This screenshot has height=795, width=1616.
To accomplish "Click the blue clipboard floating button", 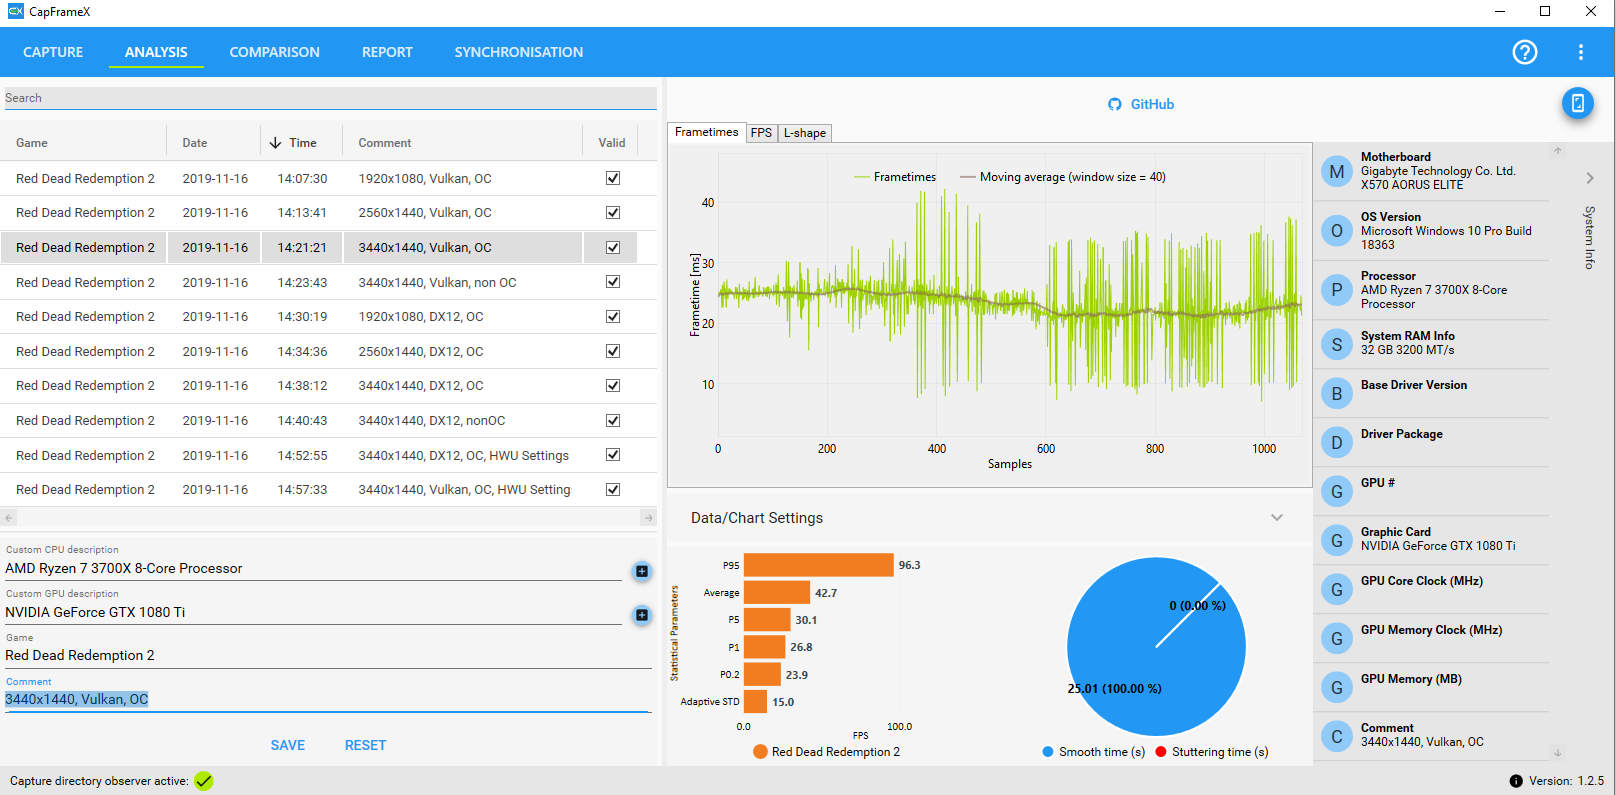I will pyautogui.click(x=1577, y=103).
